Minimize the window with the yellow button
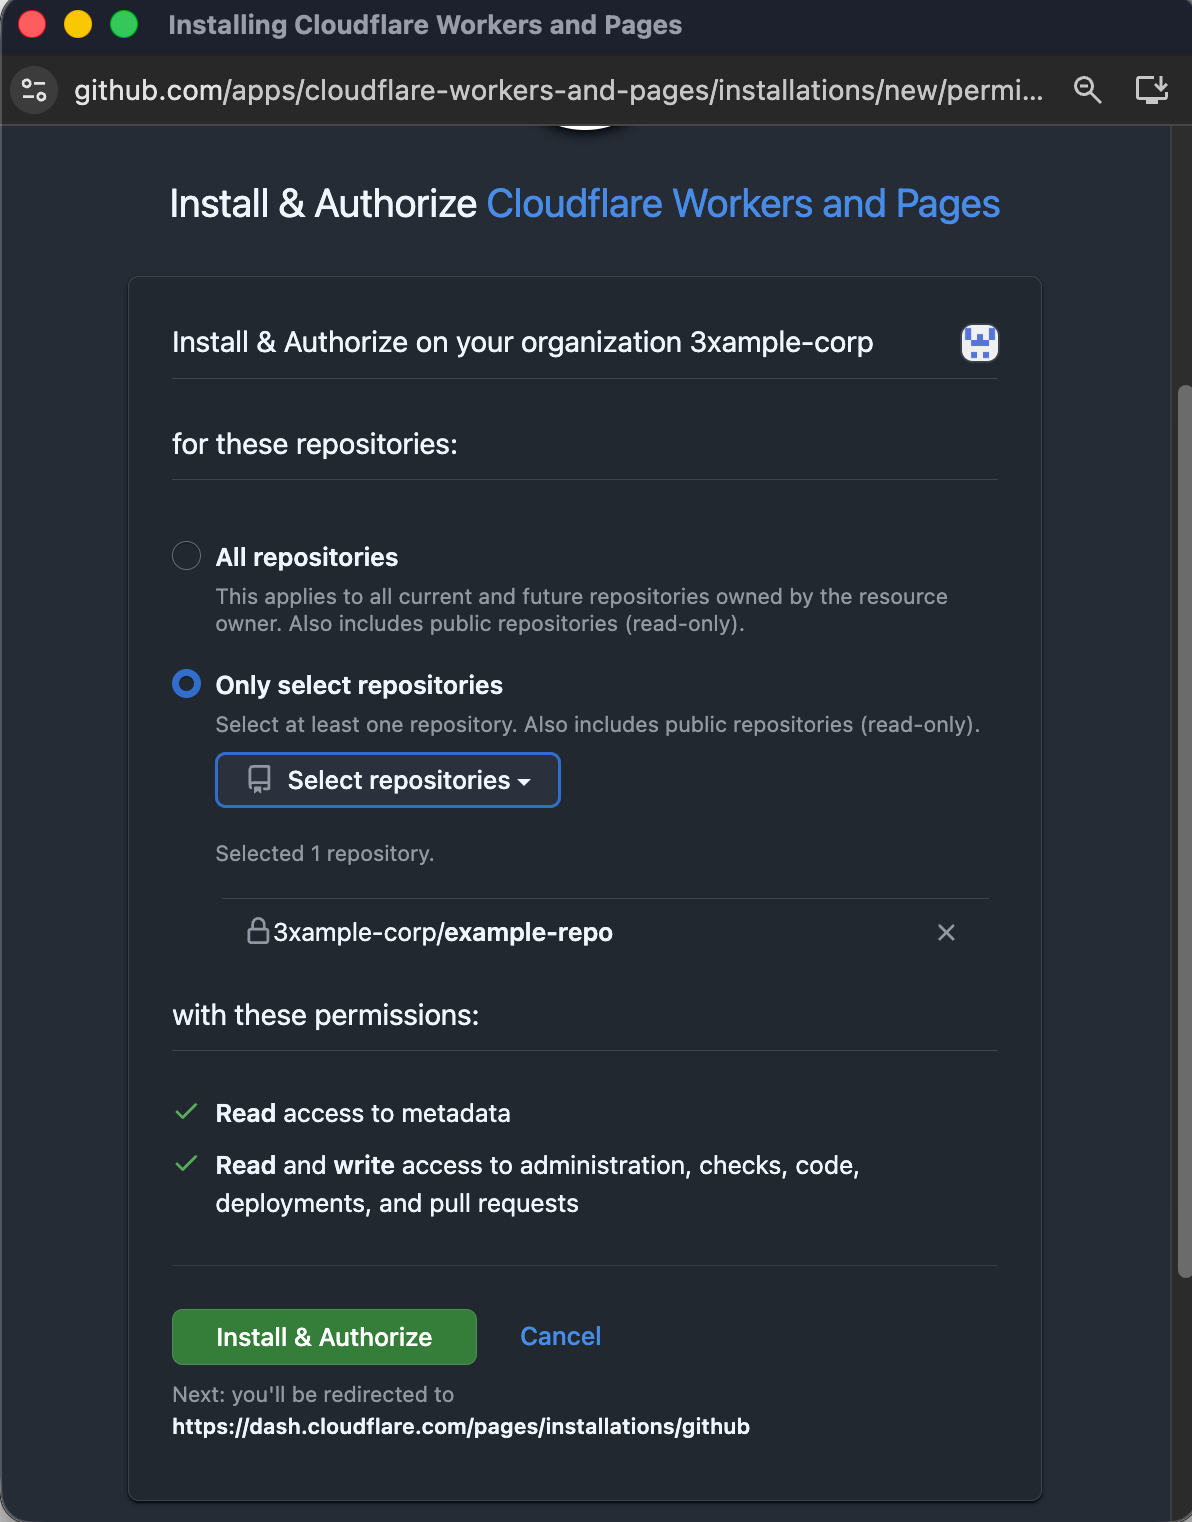This screenshot has width=1192, height=1522. click(78, 24)
